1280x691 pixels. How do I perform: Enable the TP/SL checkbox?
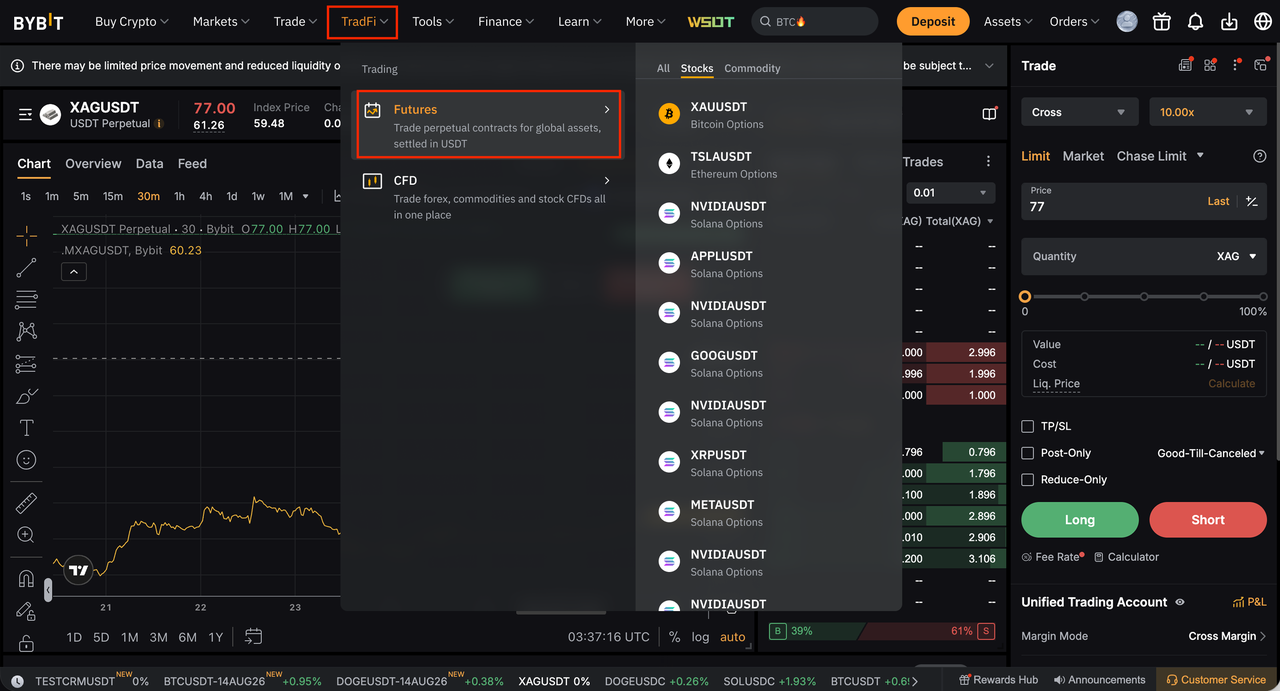(1027, 426)
